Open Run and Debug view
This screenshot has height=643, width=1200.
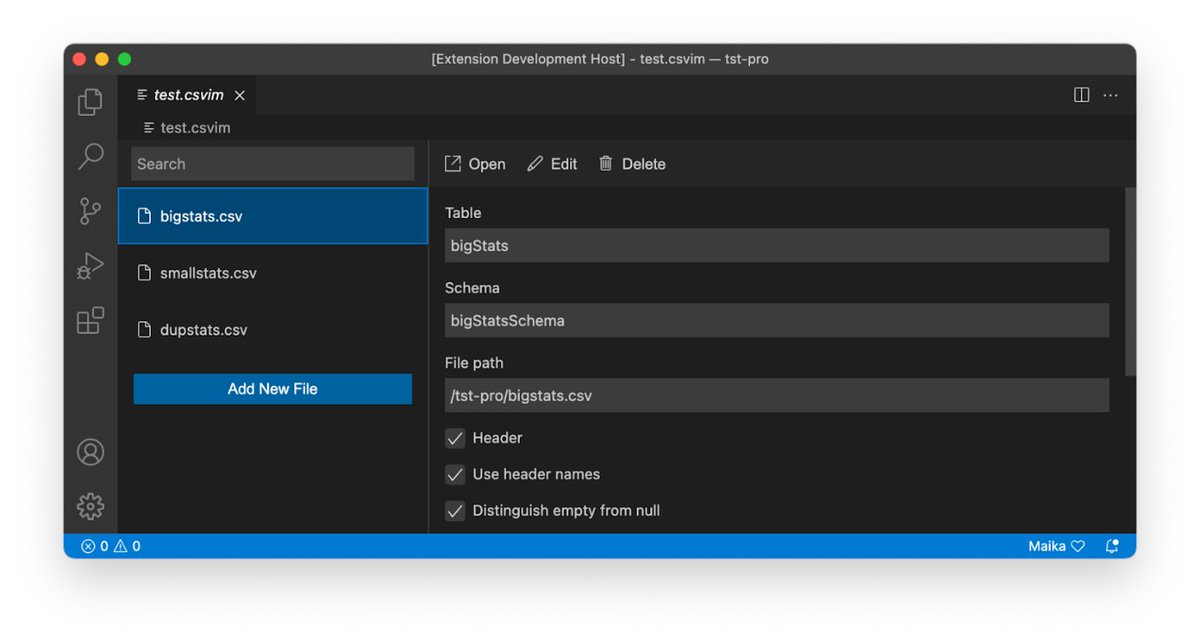(x=90, y=266)
